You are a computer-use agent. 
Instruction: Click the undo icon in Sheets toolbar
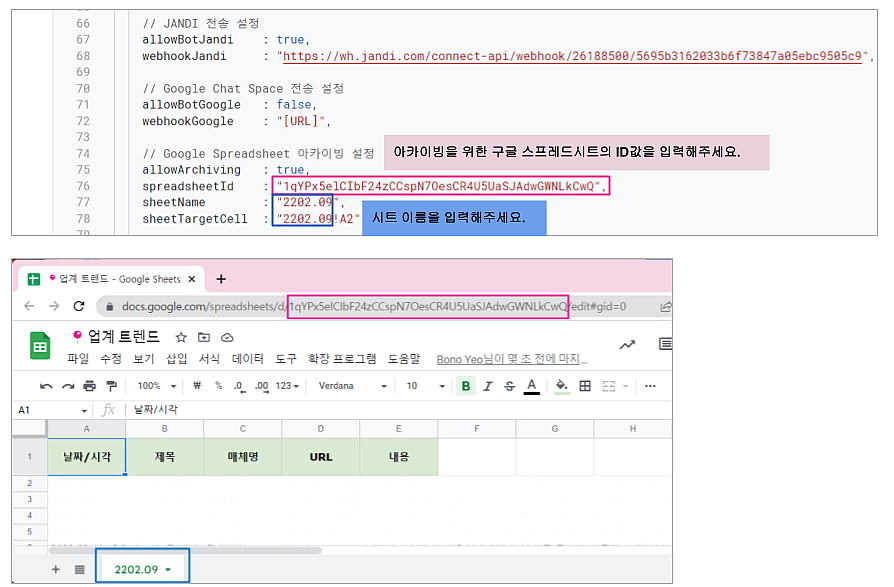46,386
